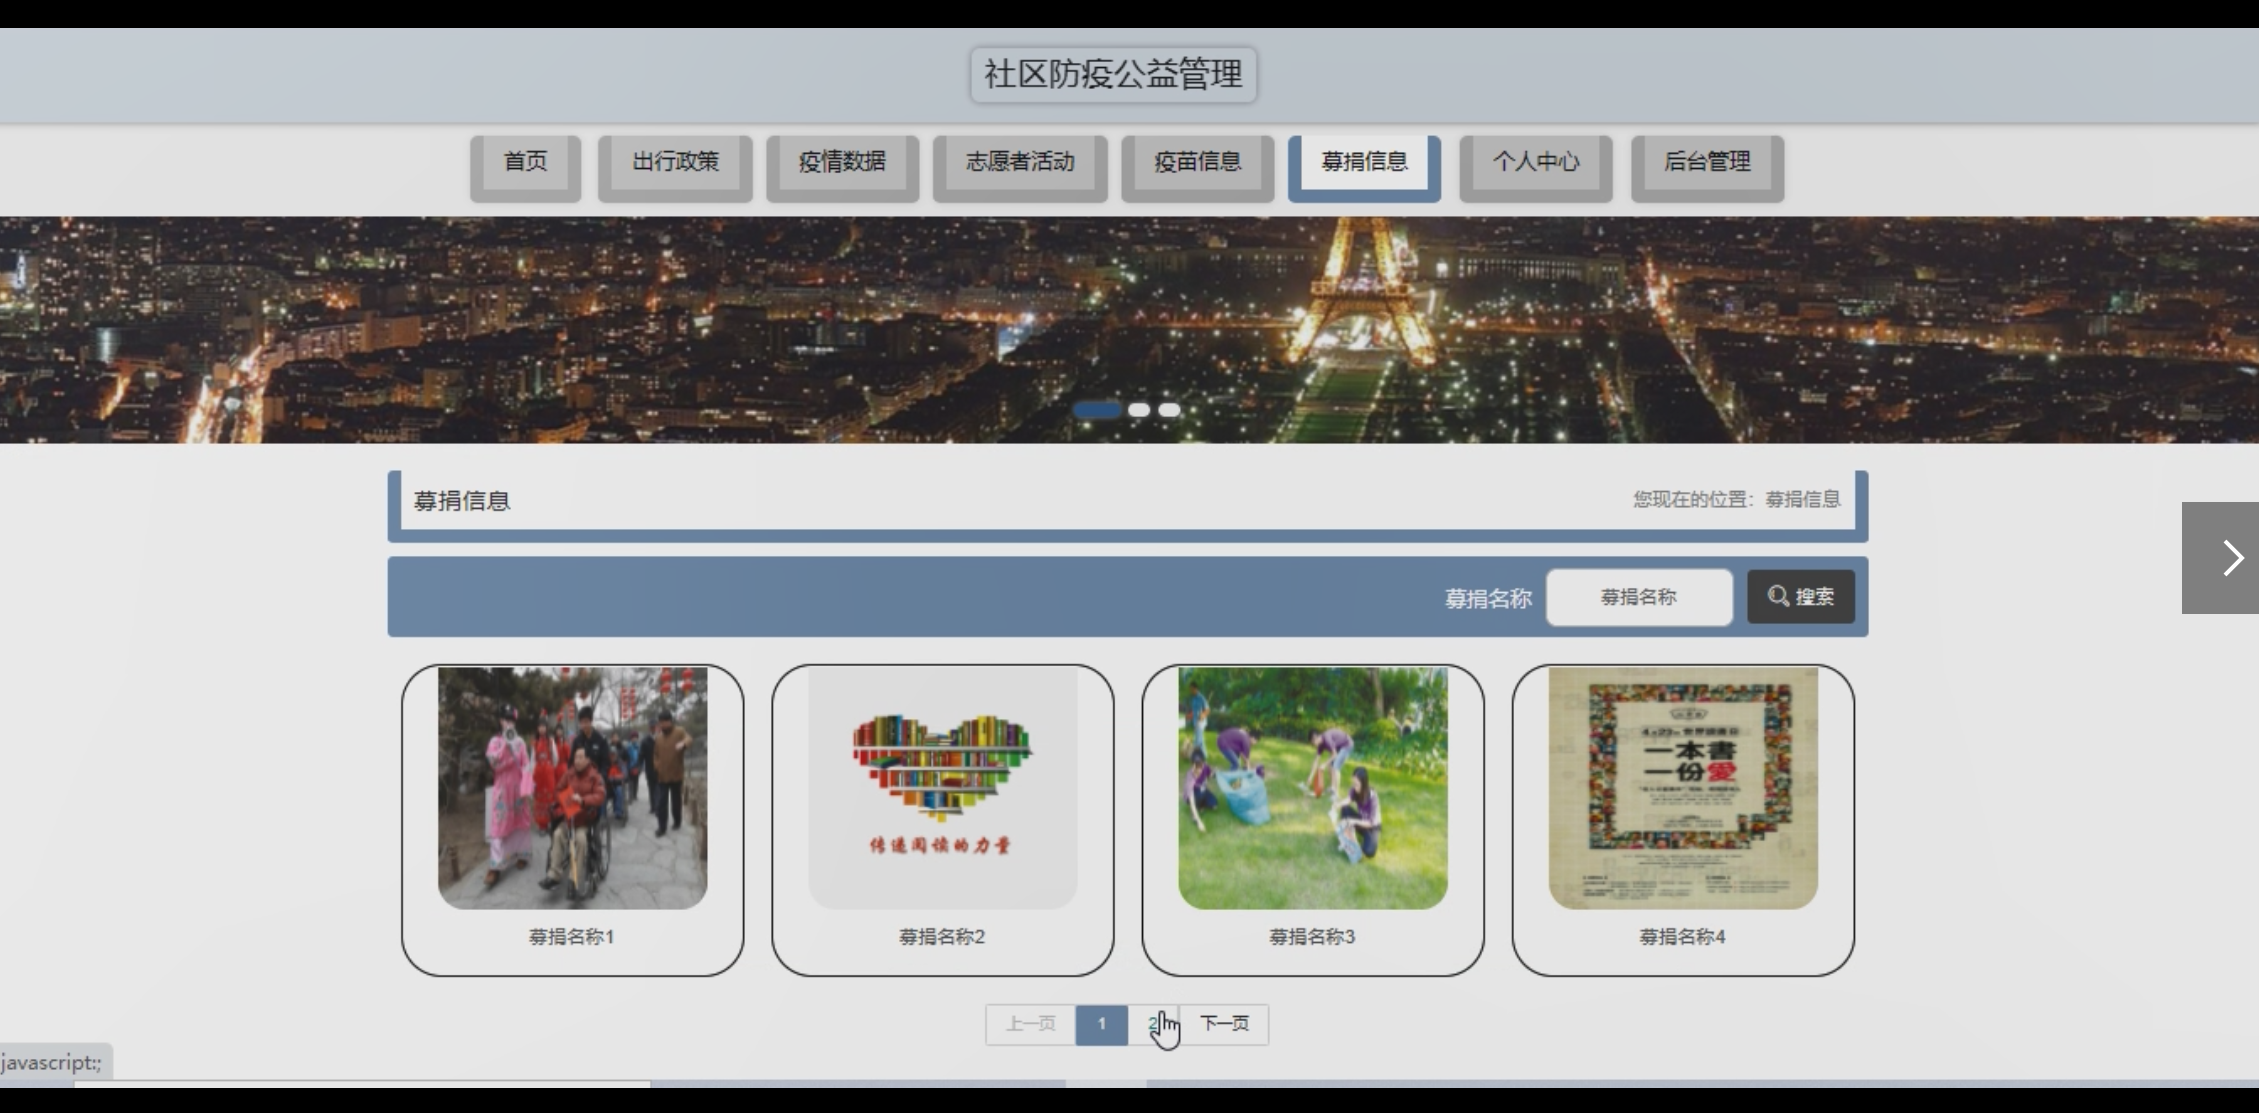Viewport: 2259px width, 1113px height.
Task: Go to 出行政策 navigation tab
Action: pyautogui.click(x=675, y=163)
